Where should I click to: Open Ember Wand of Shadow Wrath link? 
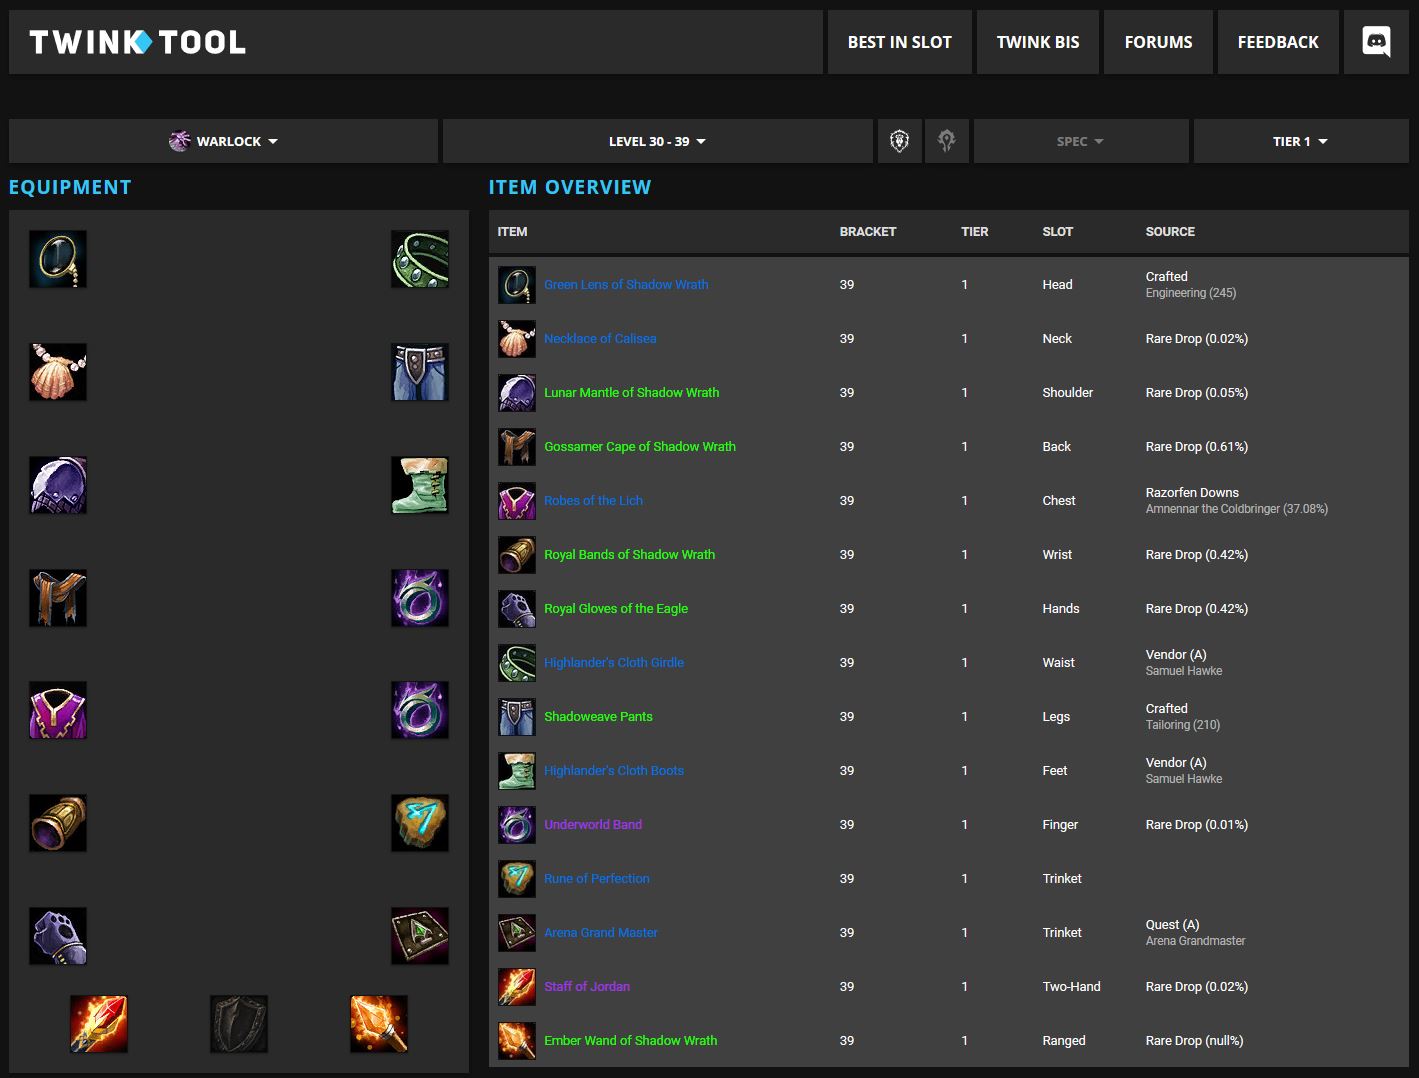(631, 1041)
